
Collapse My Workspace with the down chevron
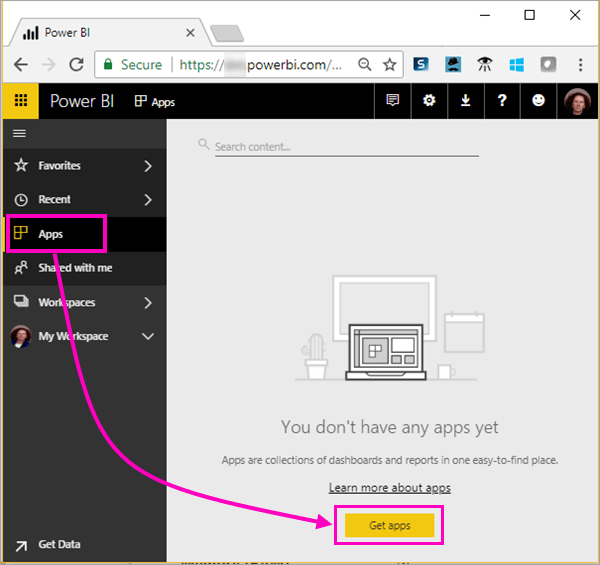(x=148, y=336)
